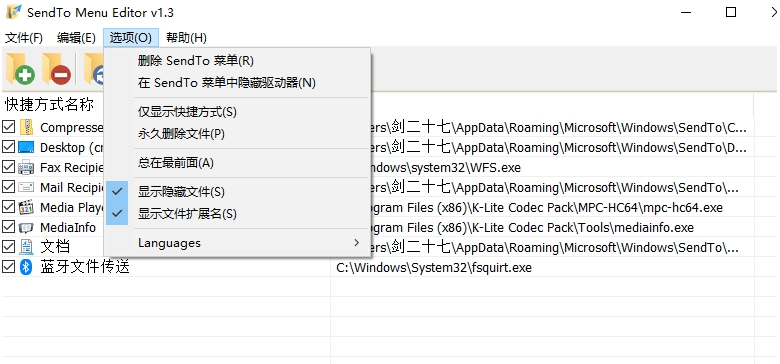The image size is (780, 364).
Task: Uncheck the Mail Recipient checkbox
Action: (x=8, y=187)
